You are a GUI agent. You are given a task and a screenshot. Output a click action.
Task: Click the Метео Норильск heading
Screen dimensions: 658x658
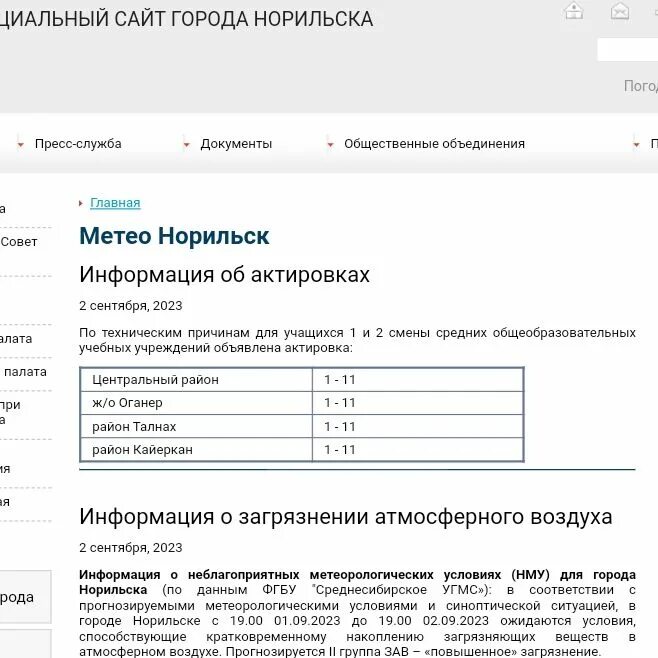coord(174,236)
